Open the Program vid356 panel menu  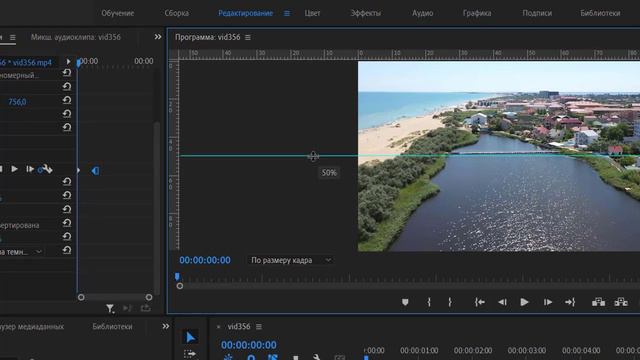(x=248, y=38)
